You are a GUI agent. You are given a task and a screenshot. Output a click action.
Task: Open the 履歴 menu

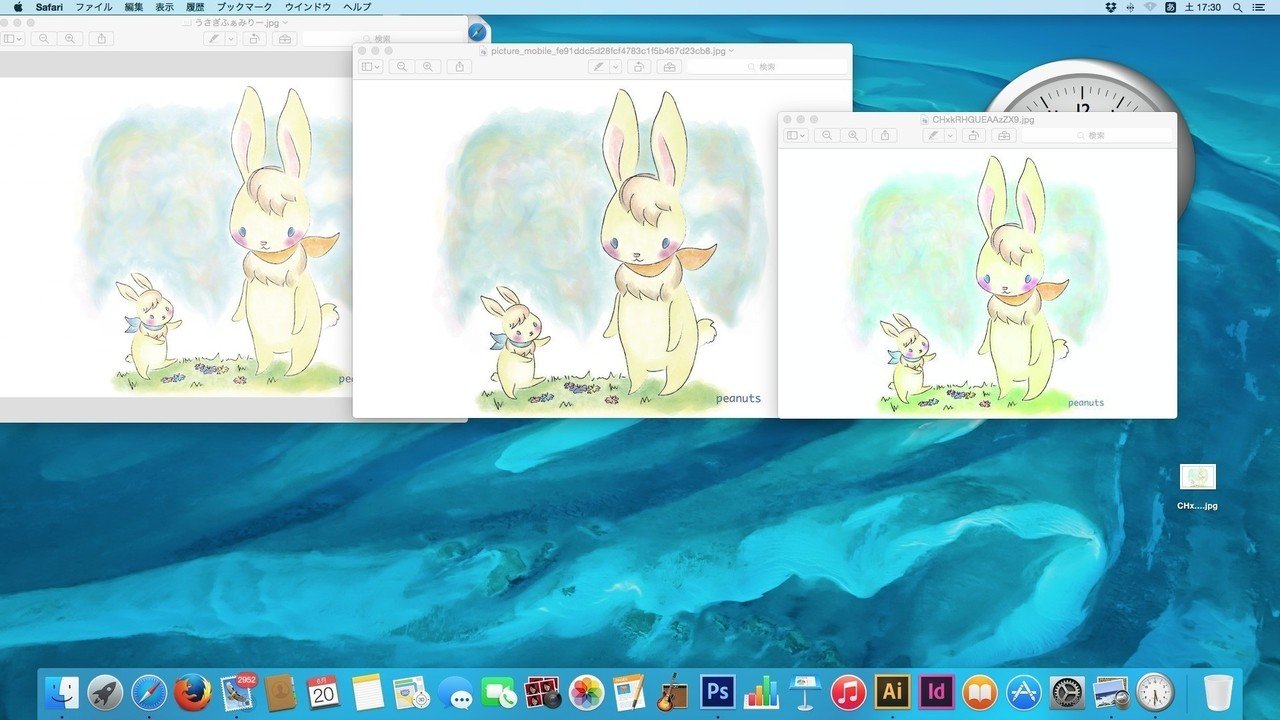click(x=195, y=7)
